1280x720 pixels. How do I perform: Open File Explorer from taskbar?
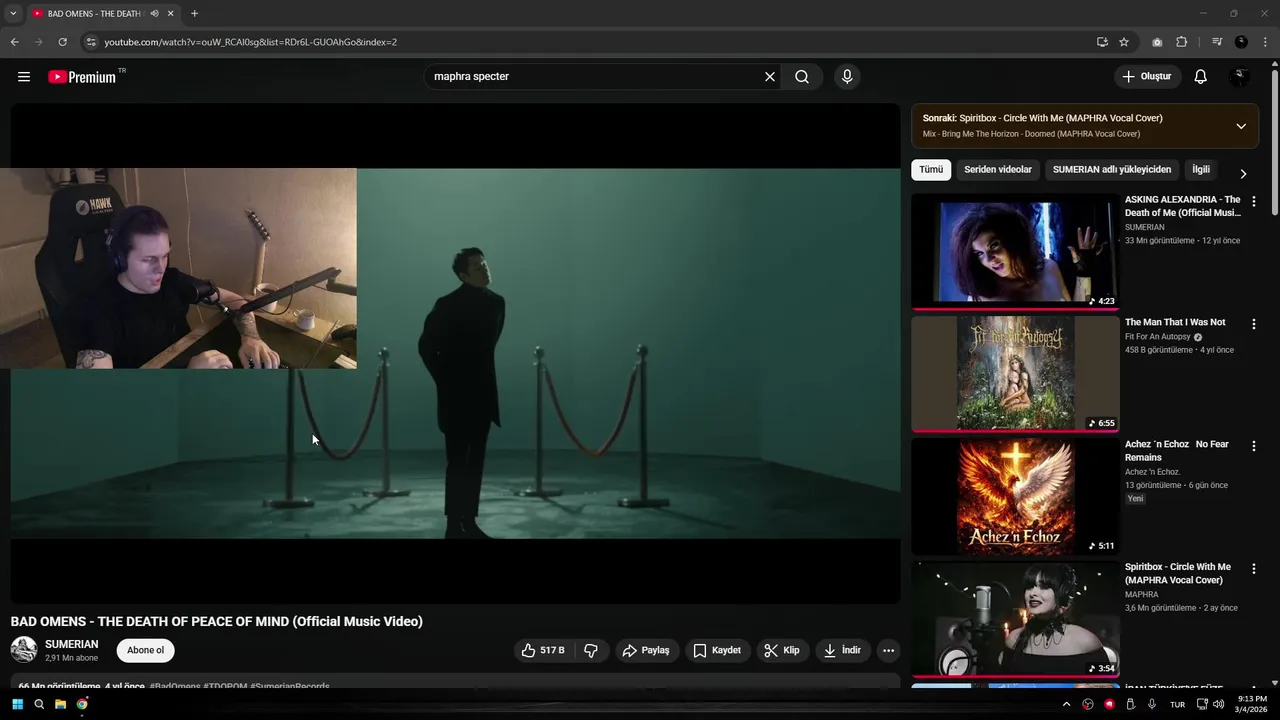(x=60, y=704)
